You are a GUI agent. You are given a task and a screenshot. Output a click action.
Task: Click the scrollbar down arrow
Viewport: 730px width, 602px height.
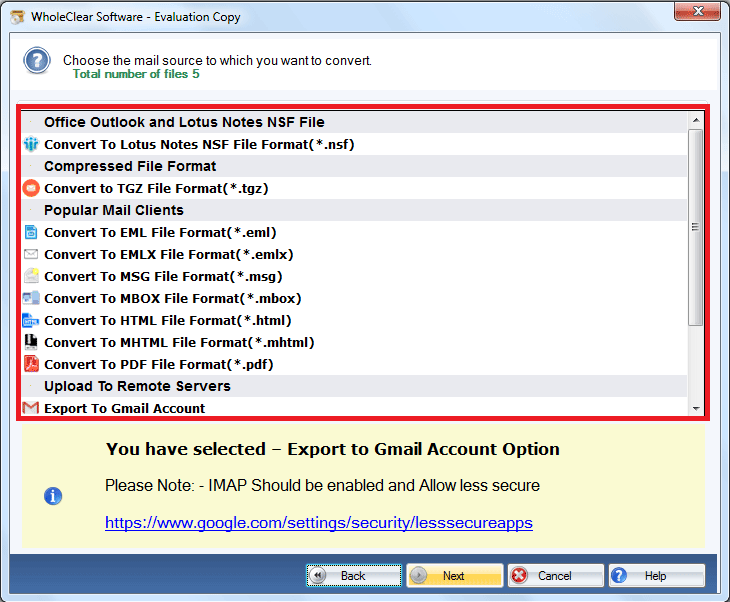point(696,408)
